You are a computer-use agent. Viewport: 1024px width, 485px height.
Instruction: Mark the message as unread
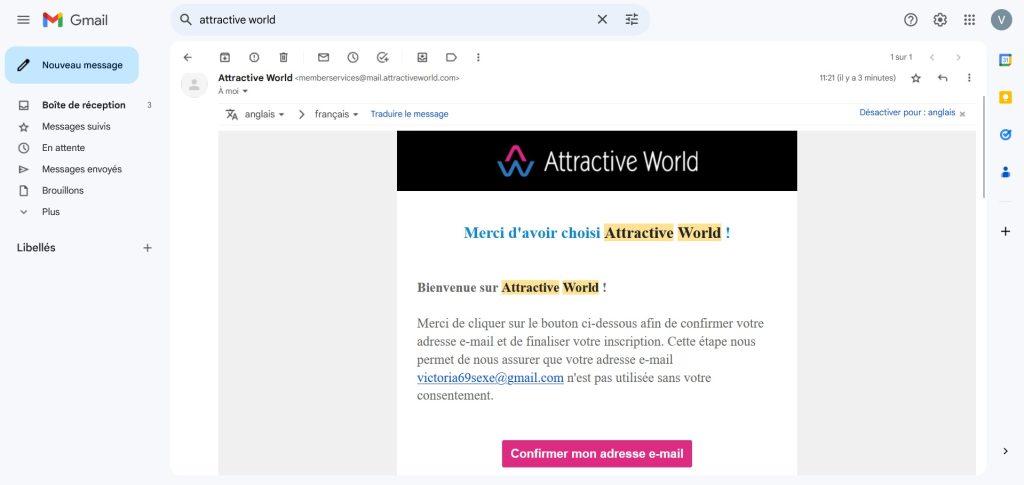click(323, 57)
